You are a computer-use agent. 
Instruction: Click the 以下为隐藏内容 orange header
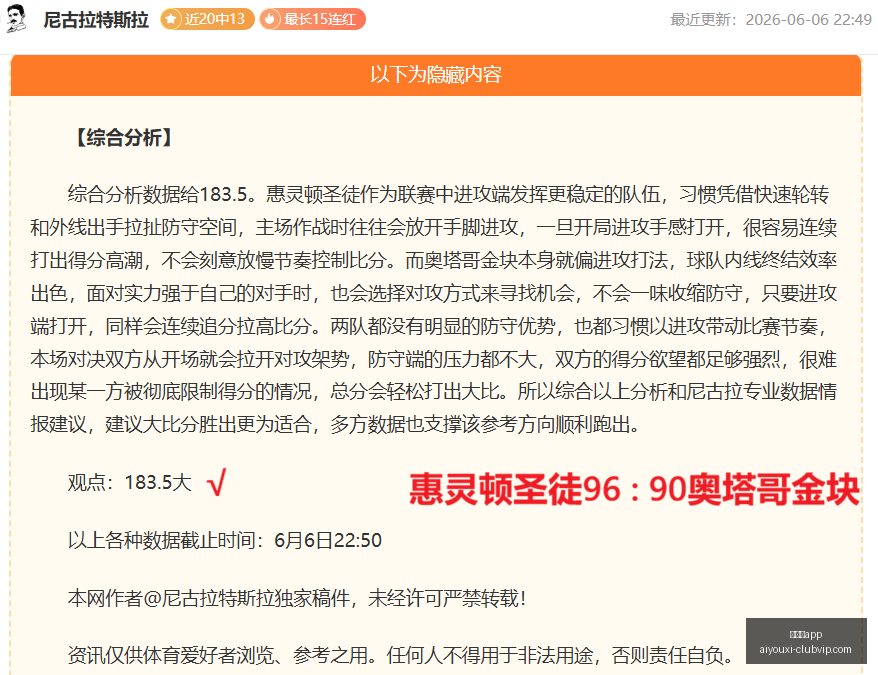tap(436, 75)
